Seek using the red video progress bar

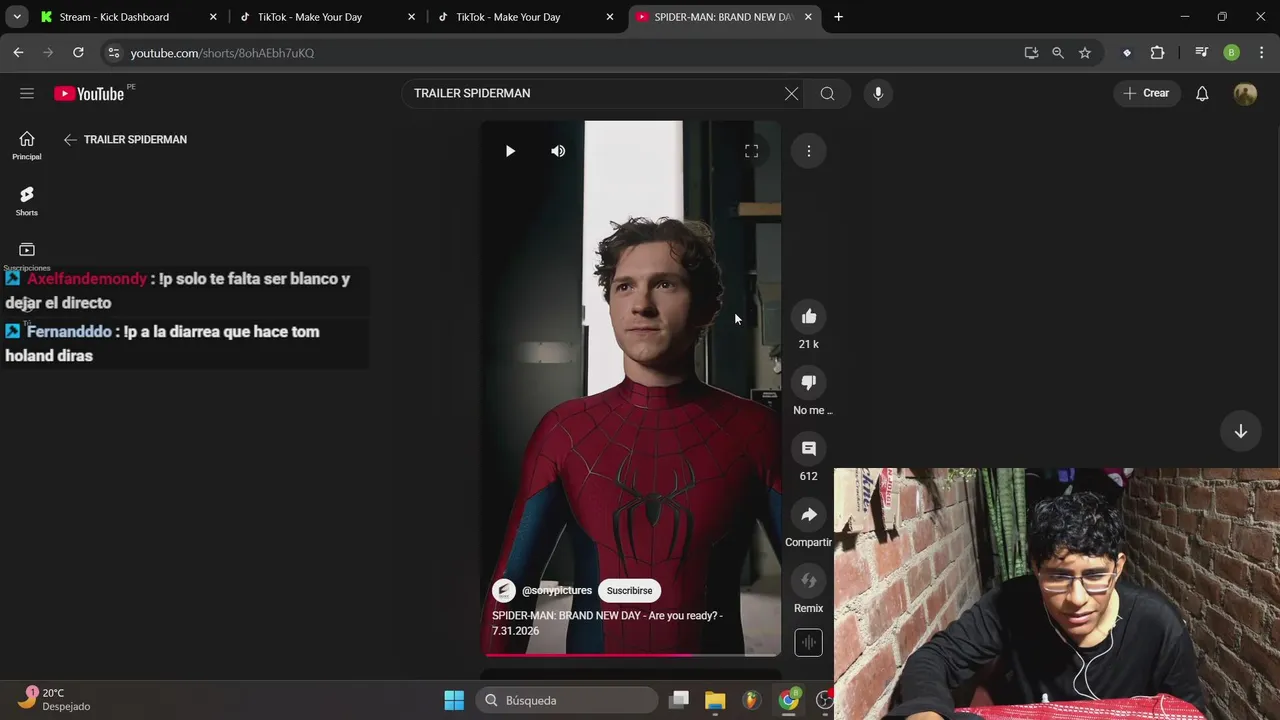[631, 655]
